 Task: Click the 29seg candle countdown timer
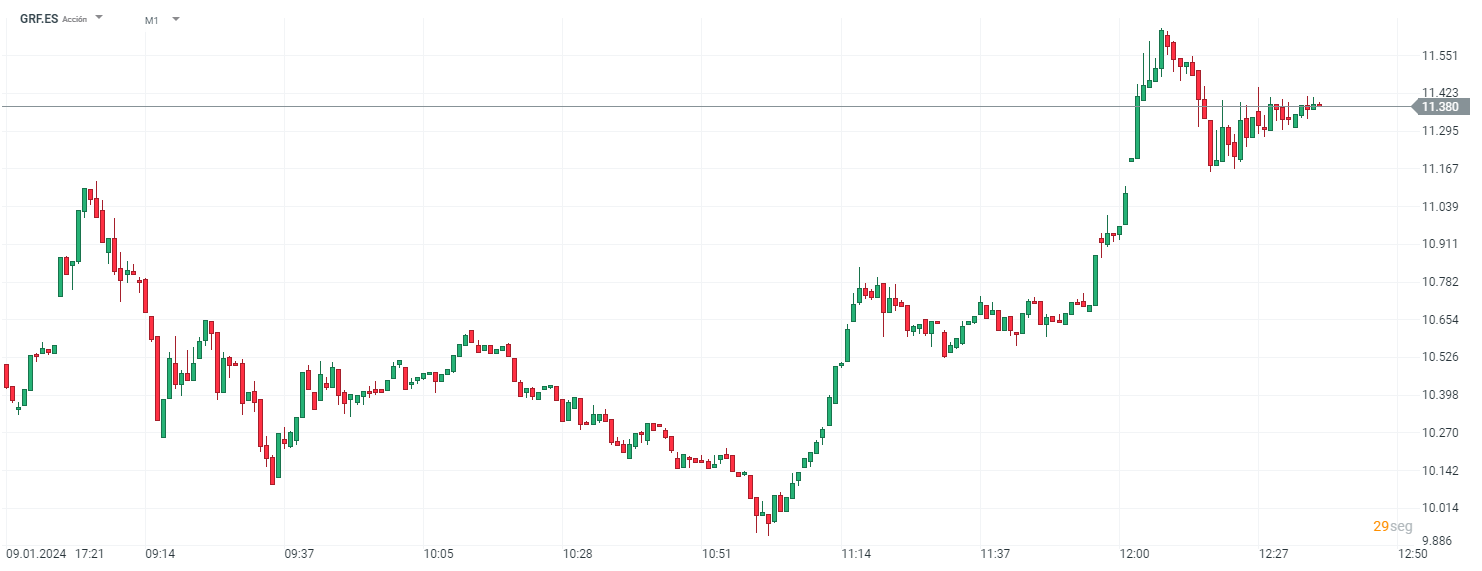pyautogui.click(x=1392, y=526)
